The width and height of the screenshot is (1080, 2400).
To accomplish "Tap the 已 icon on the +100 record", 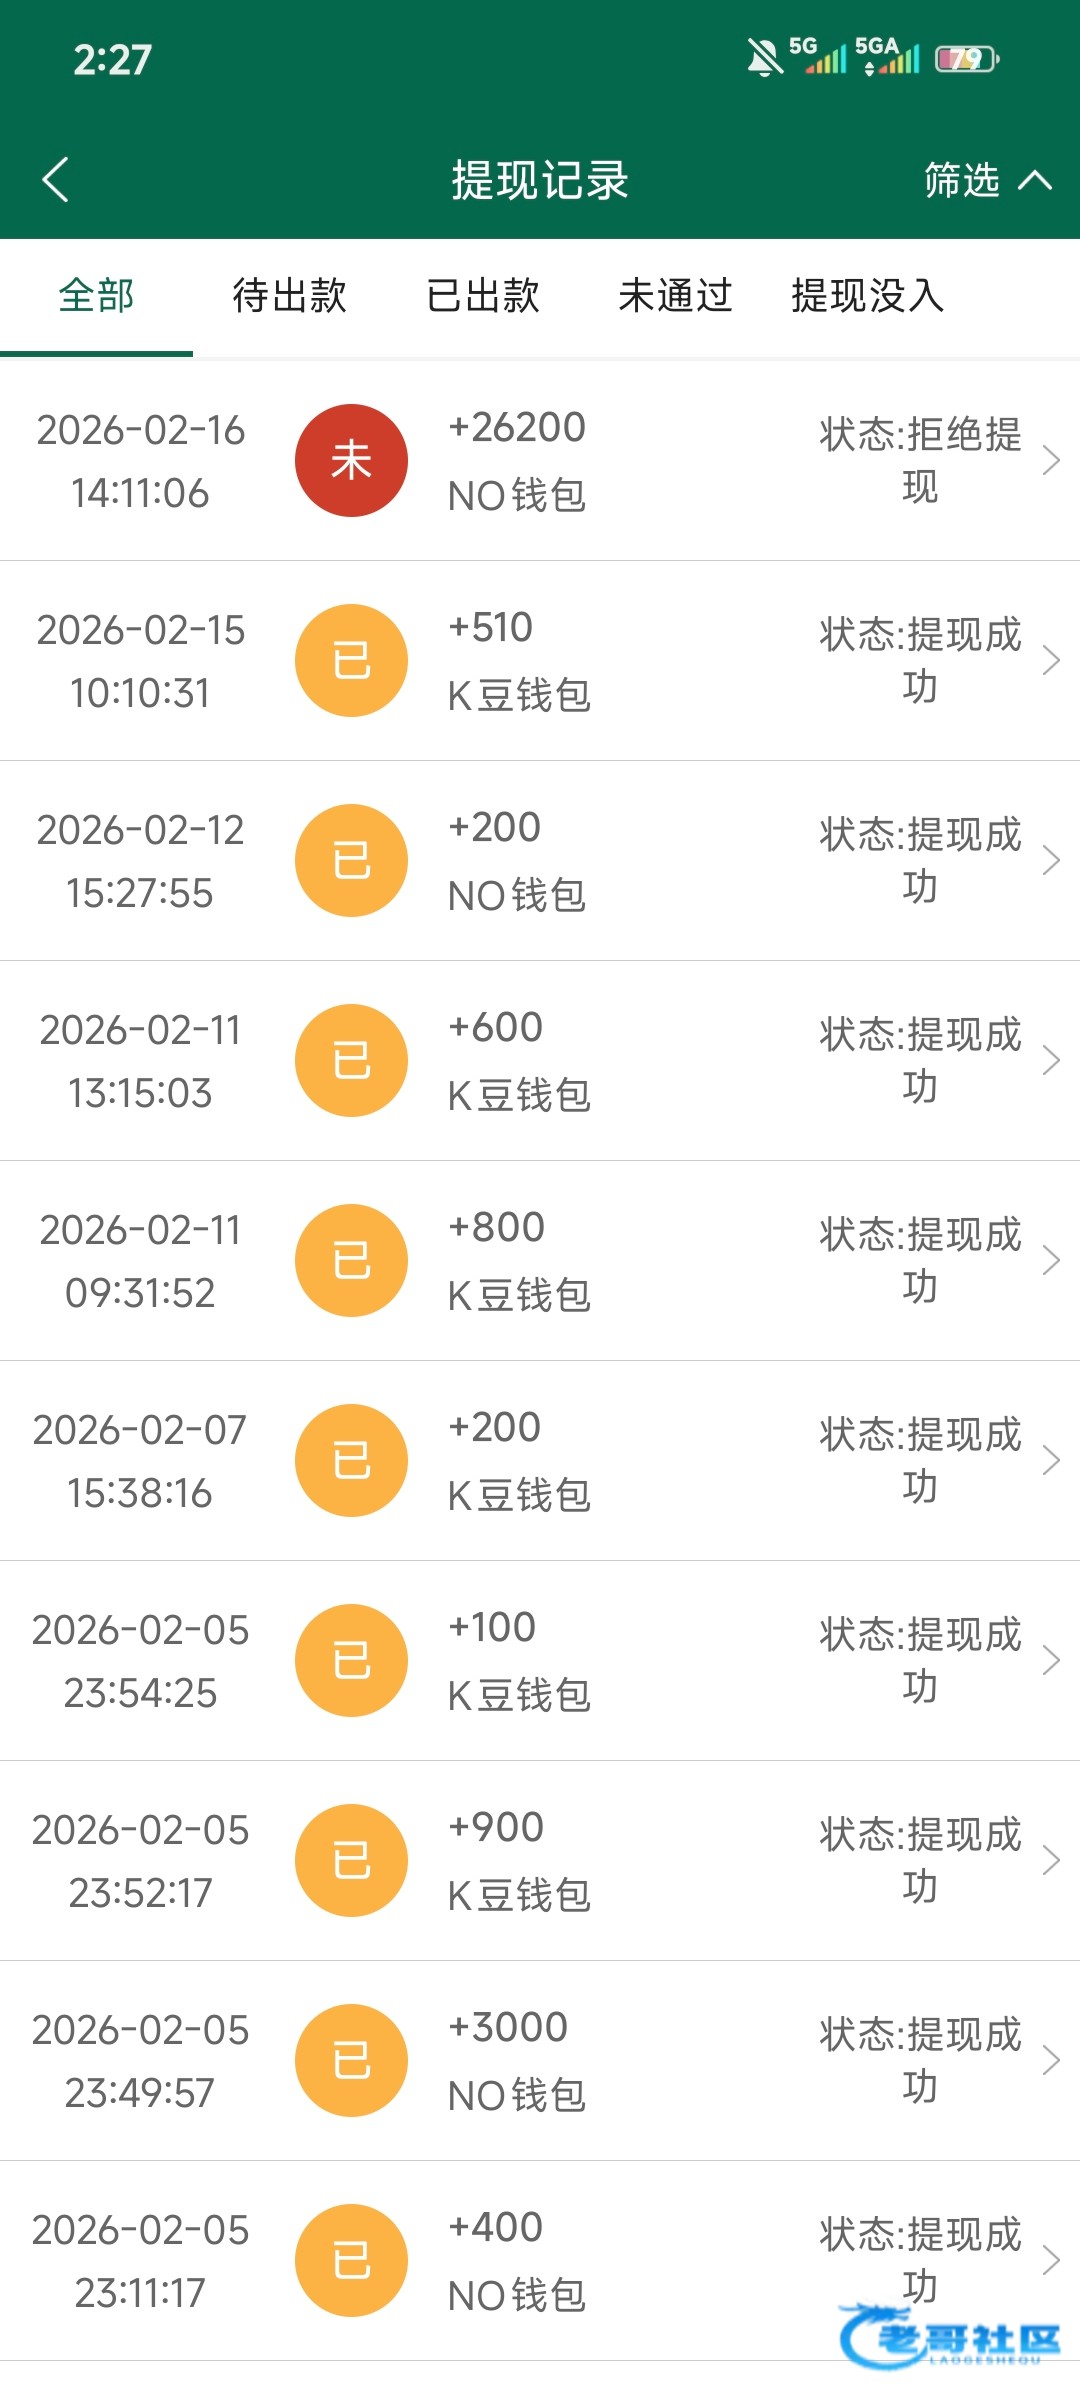I will [x=351, y=1660].
